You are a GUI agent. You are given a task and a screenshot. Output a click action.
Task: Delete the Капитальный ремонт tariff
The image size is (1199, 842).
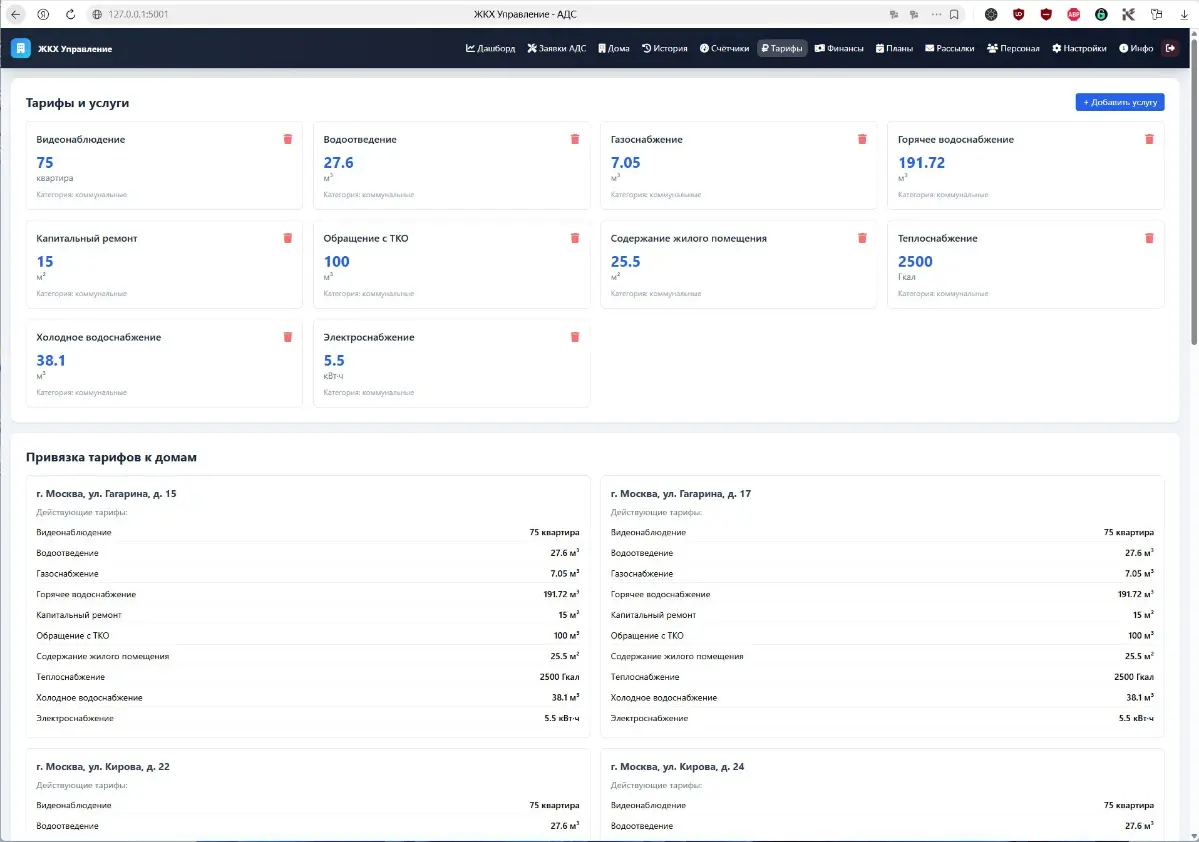(x=288, y=238)
